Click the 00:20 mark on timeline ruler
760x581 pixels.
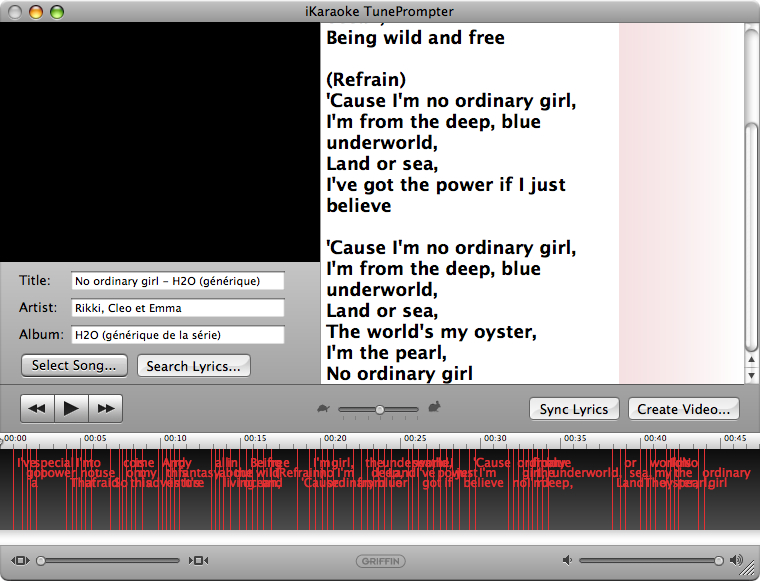335,438
